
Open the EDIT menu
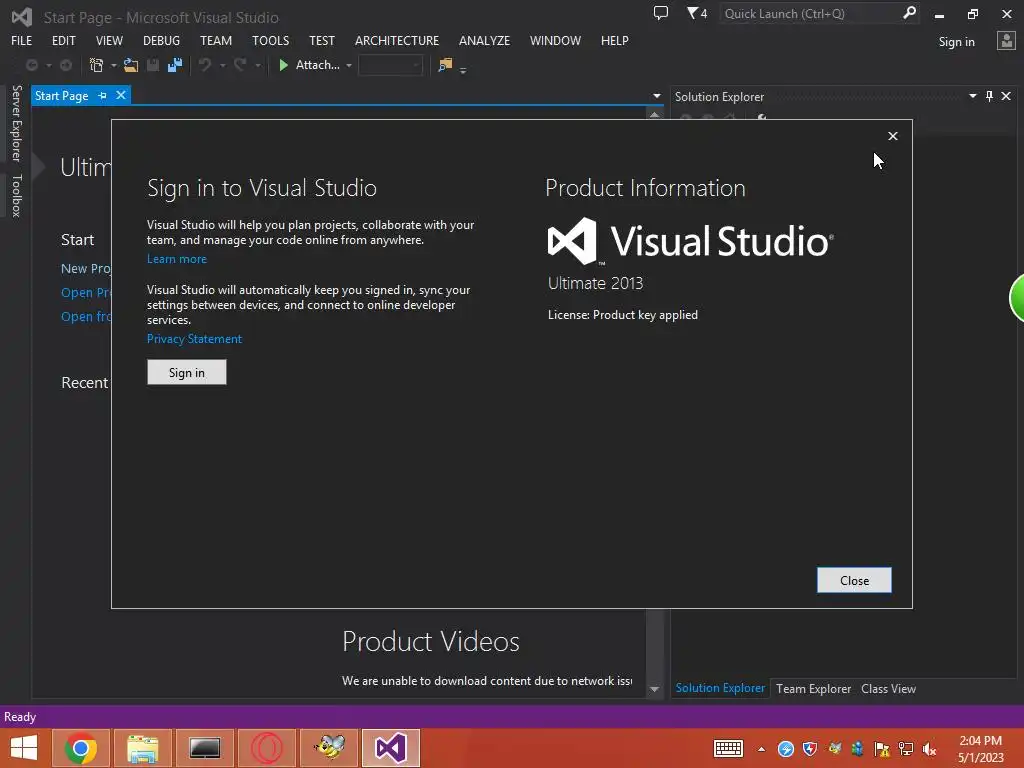(x=63, y=40)
